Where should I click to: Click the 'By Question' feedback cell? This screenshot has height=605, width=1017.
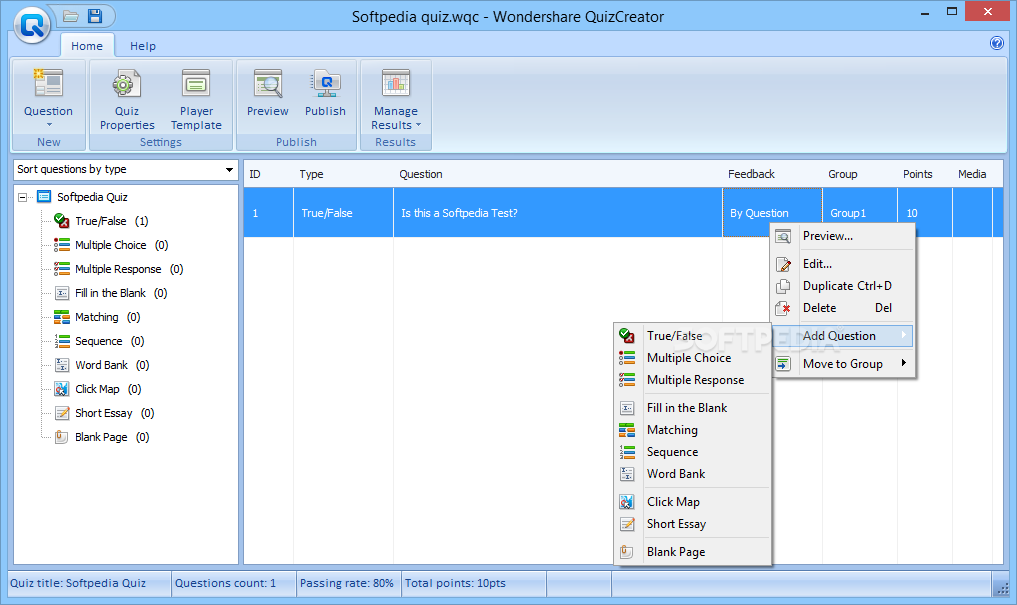pos(772,213)
